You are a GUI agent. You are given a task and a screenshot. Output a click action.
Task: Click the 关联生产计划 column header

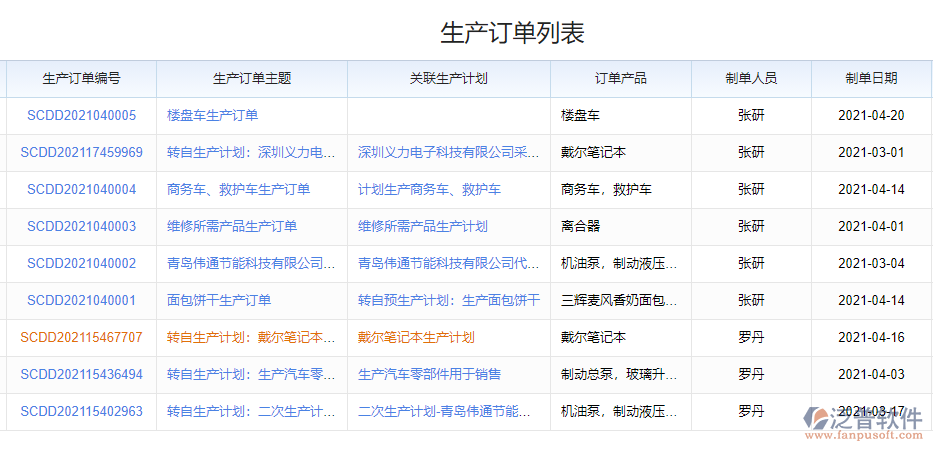(449, 79)
